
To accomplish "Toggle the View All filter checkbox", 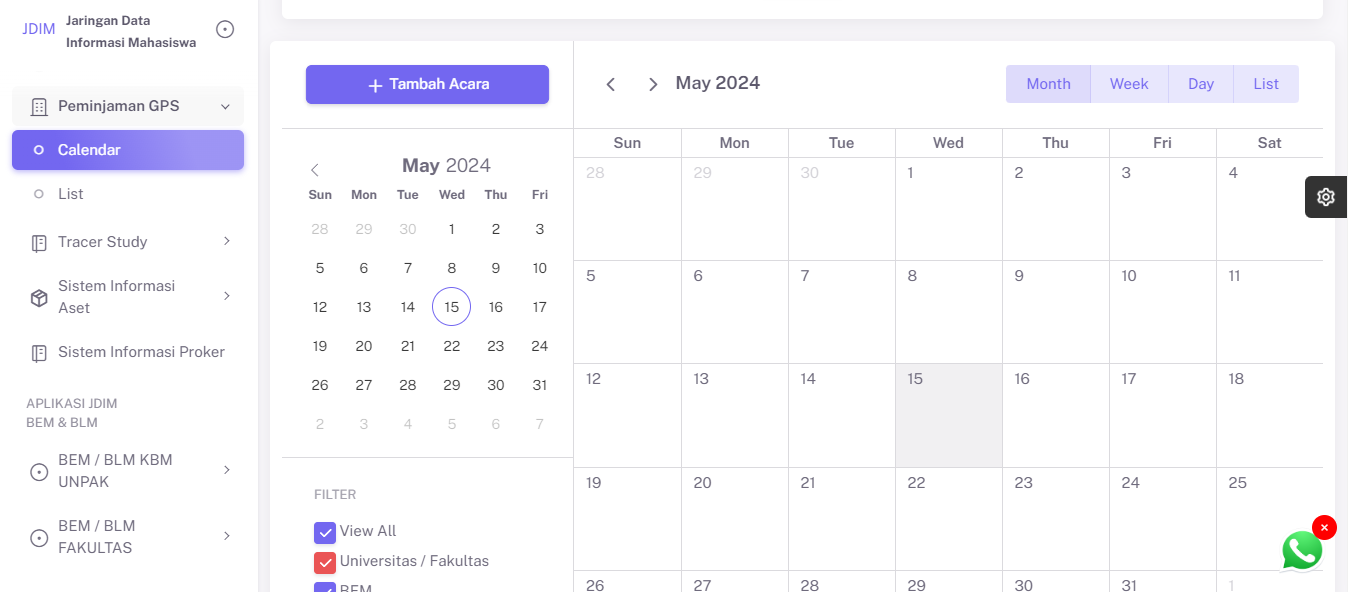I will (x=325, y=532).
